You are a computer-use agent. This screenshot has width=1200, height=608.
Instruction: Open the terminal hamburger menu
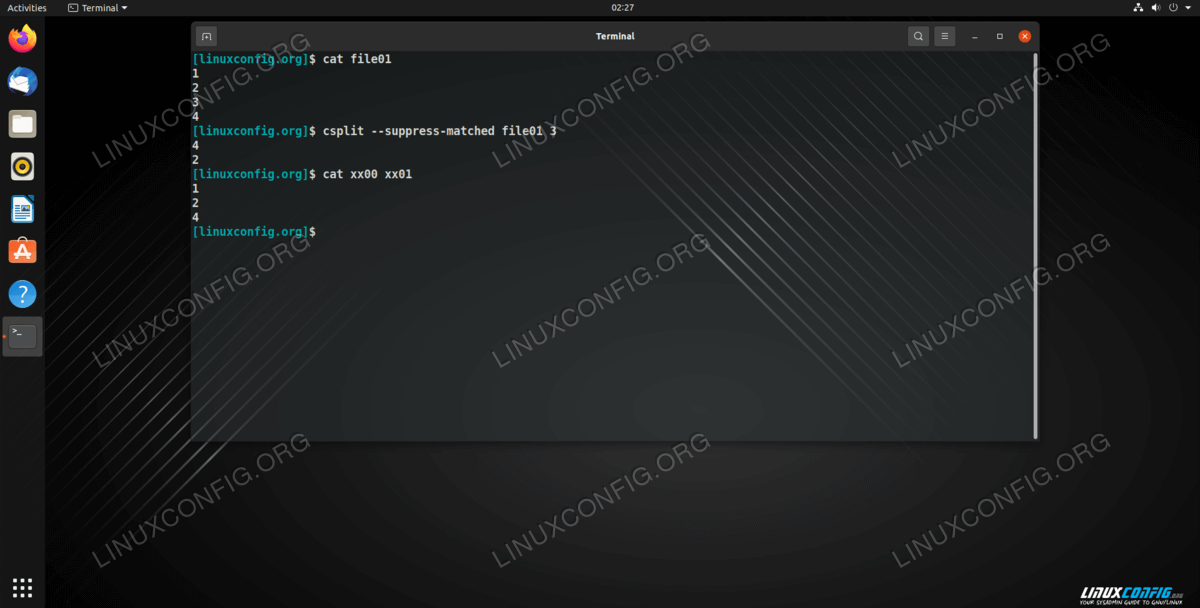coord(946,36)
